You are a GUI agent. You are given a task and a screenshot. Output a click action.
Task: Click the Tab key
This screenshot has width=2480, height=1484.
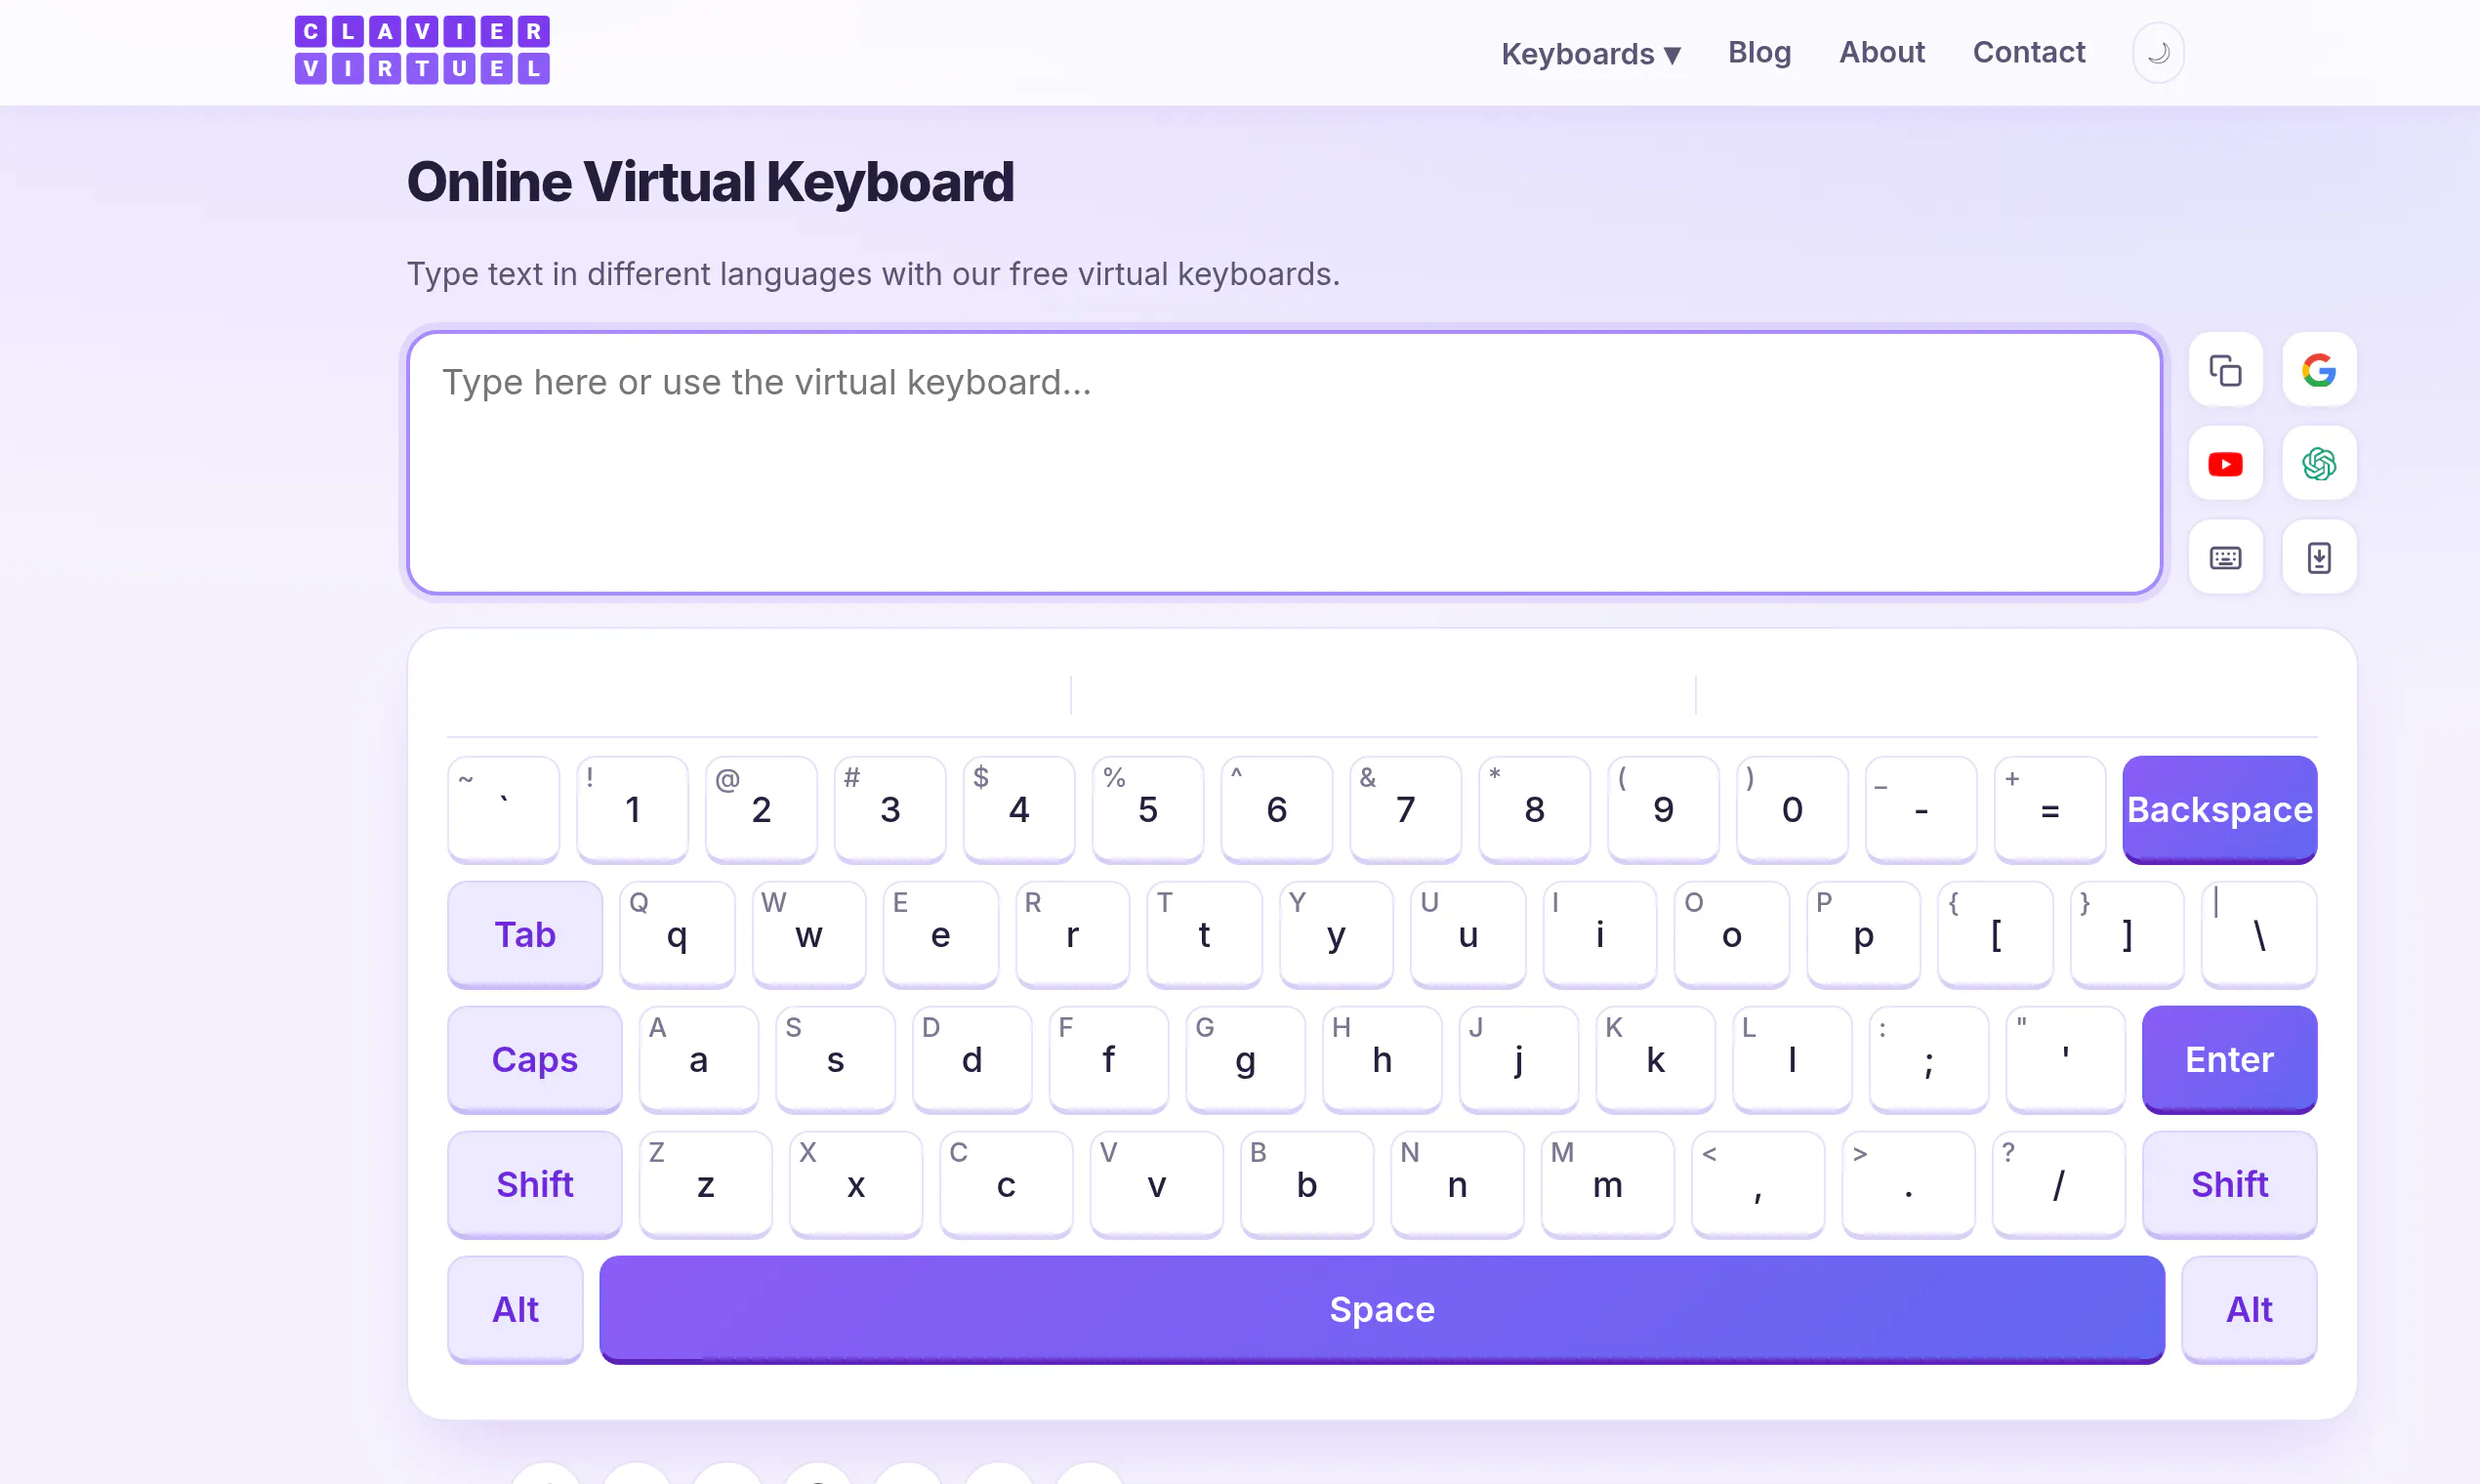click(x=525, y=934)
